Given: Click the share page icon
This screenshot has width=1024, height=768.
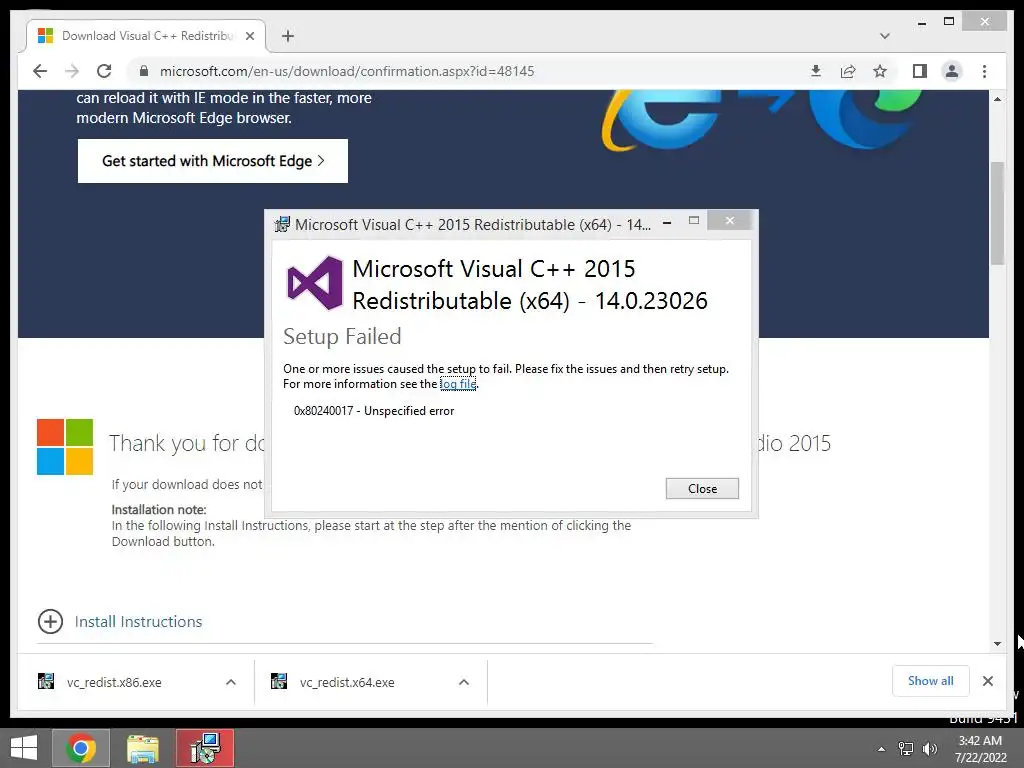Looking at the screenshot, I should point(848,71).
